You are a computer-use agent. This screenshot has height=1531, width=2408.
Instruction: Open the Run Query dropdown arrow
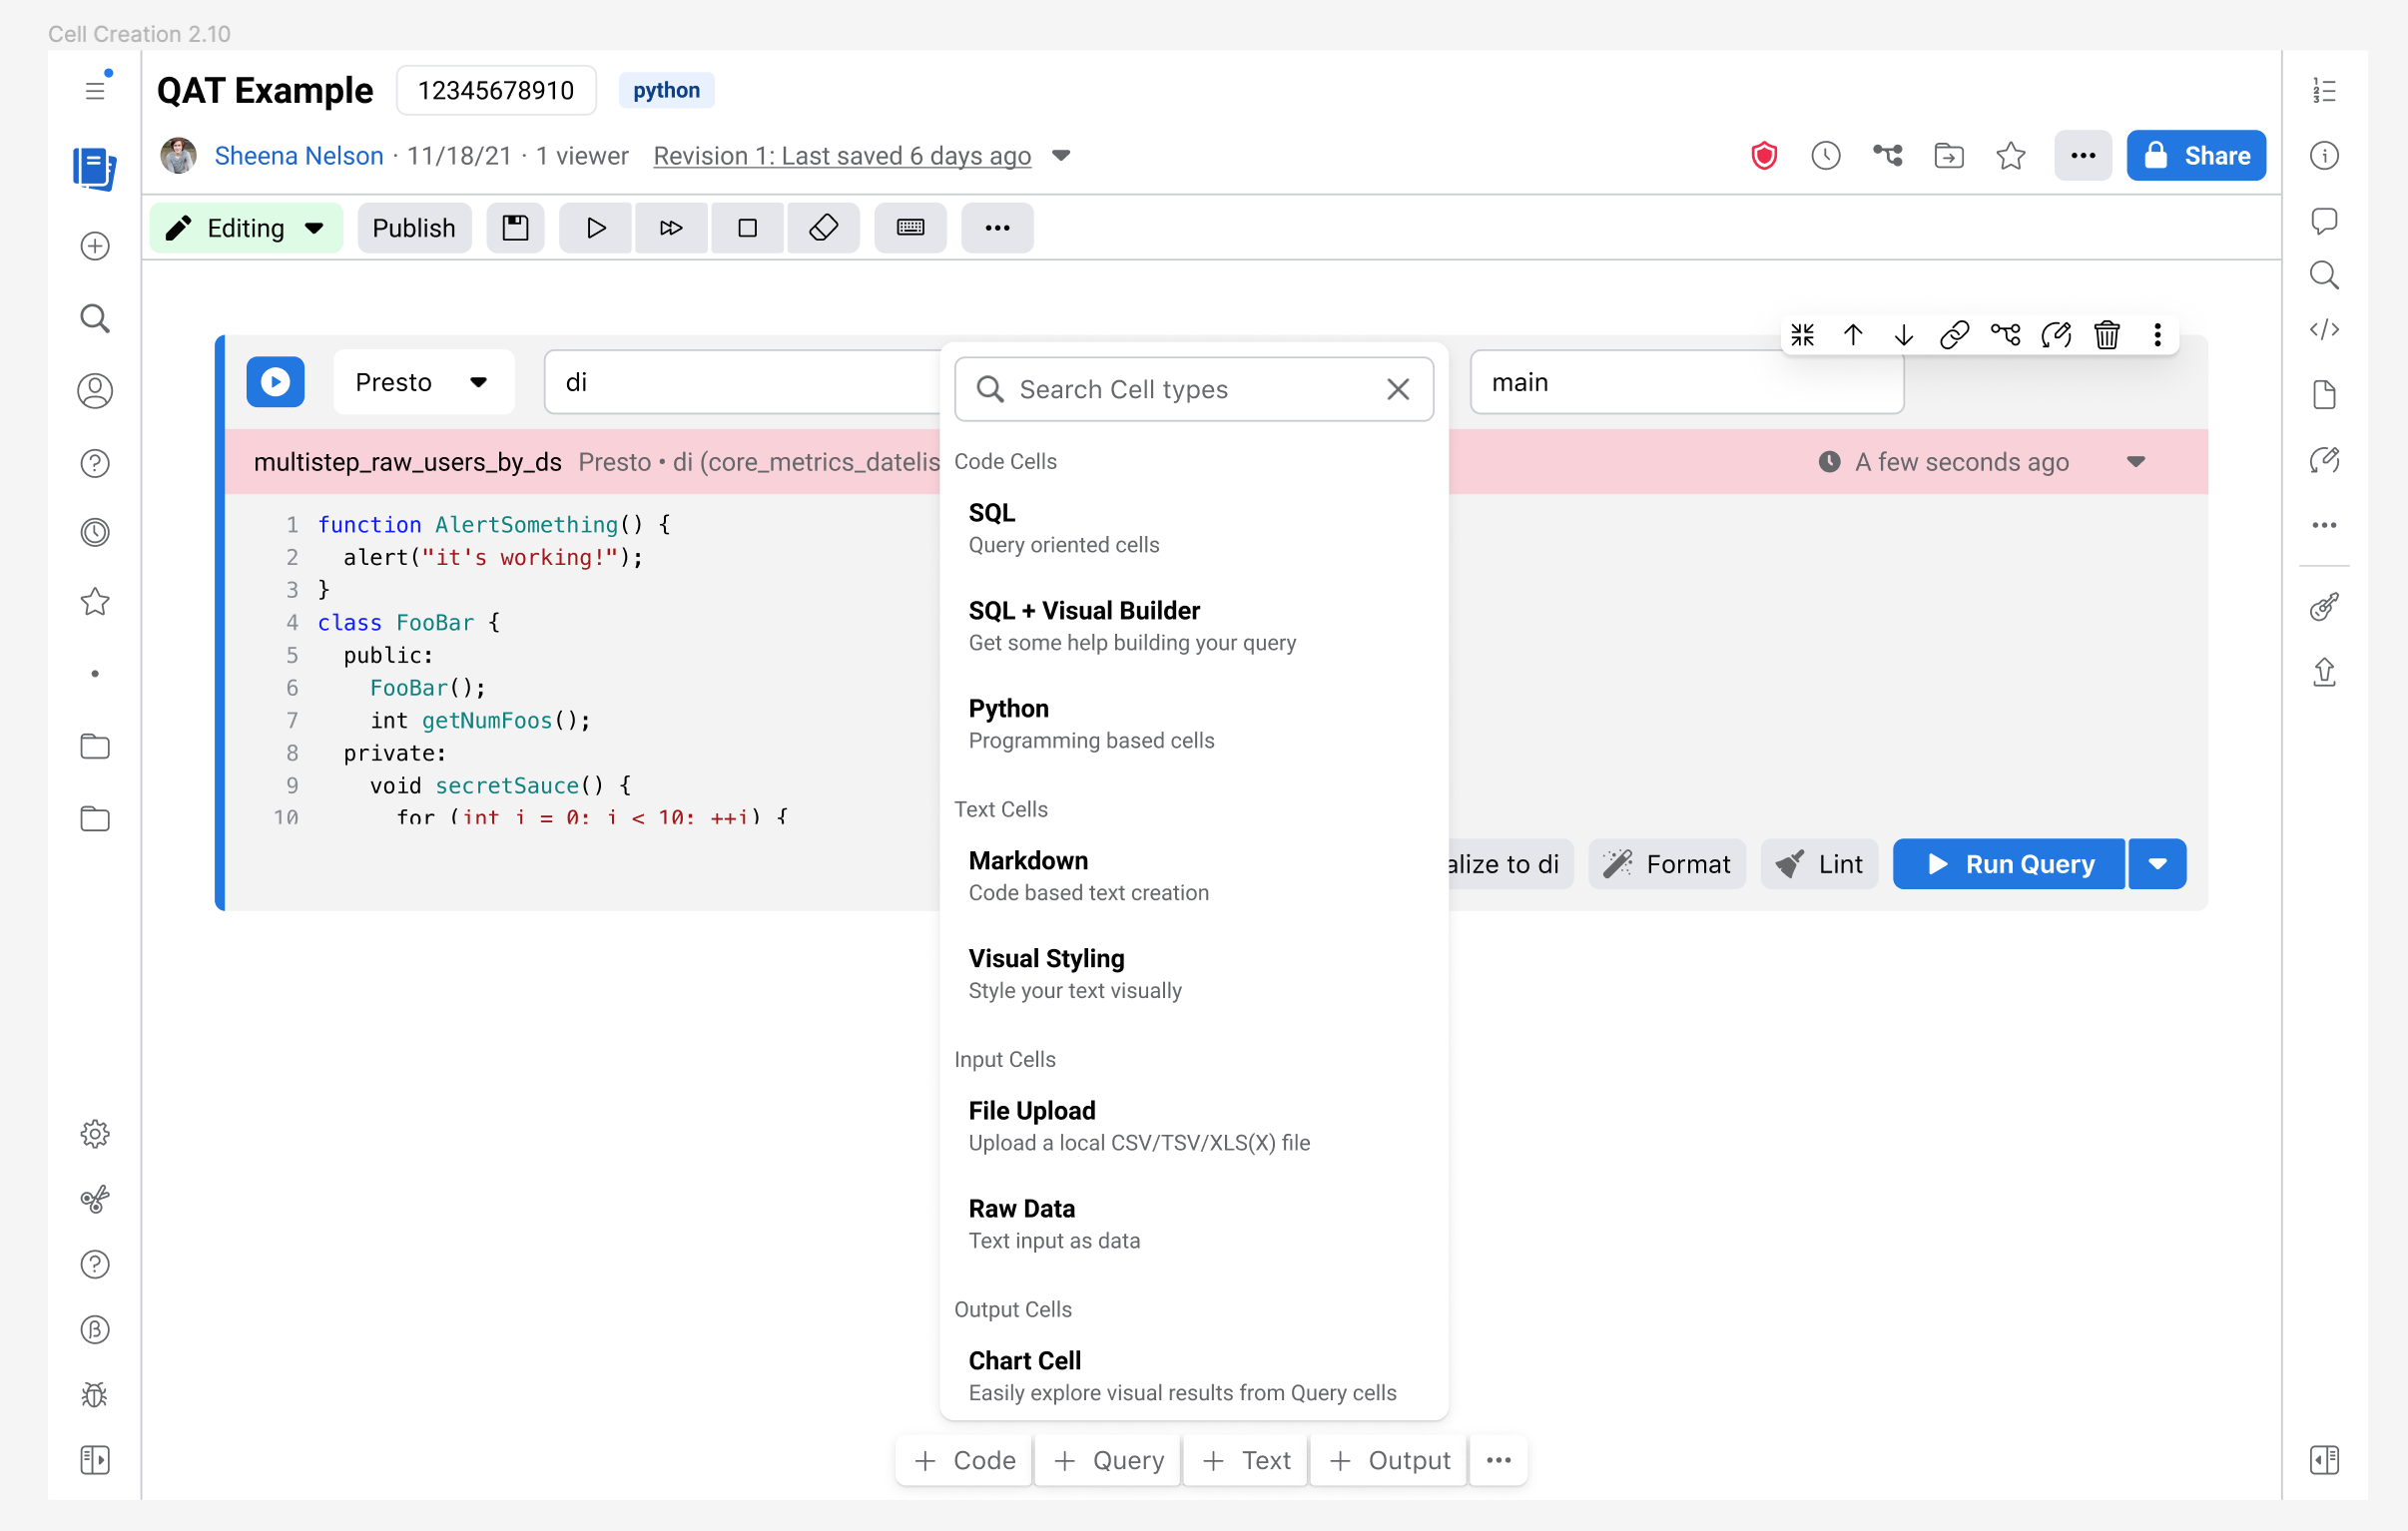(x=2157, y=864)
